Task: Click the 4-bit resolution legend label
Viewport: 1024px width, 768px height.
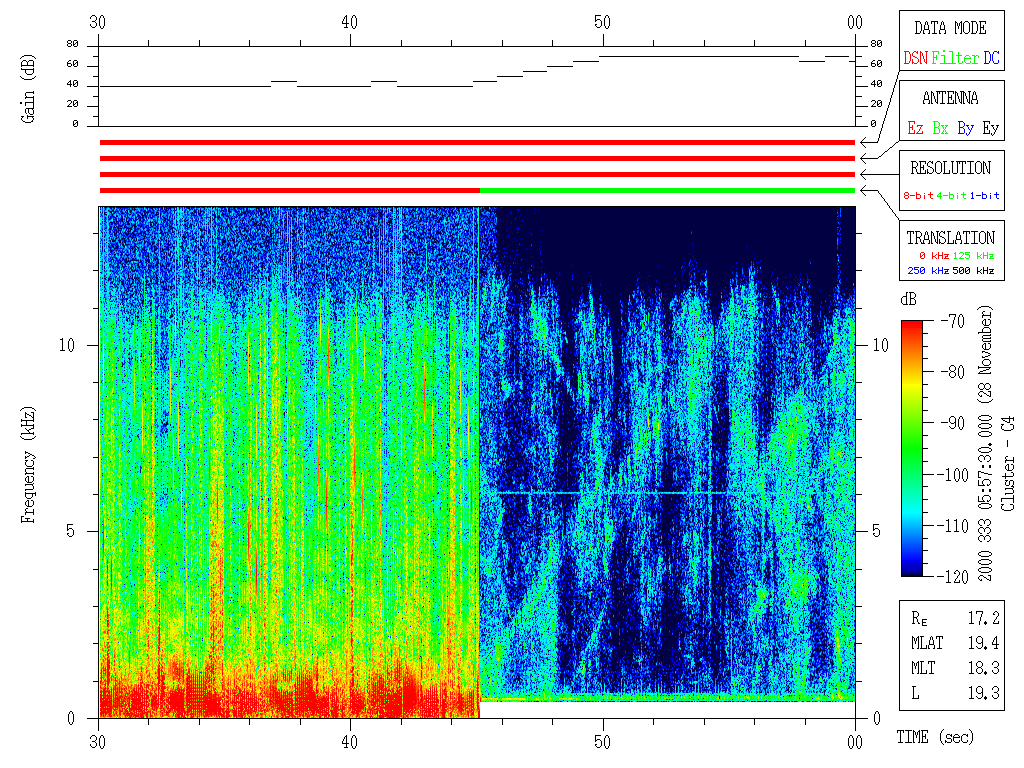Action: click(952, 196)
